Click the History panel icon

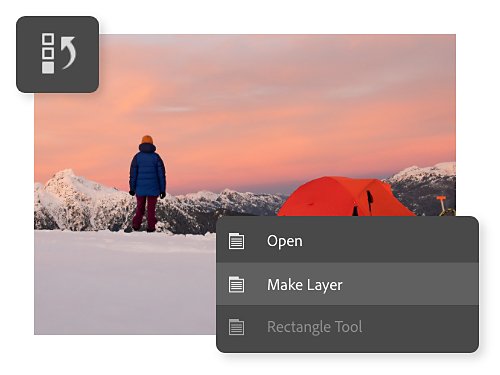[x=58, y=54]
